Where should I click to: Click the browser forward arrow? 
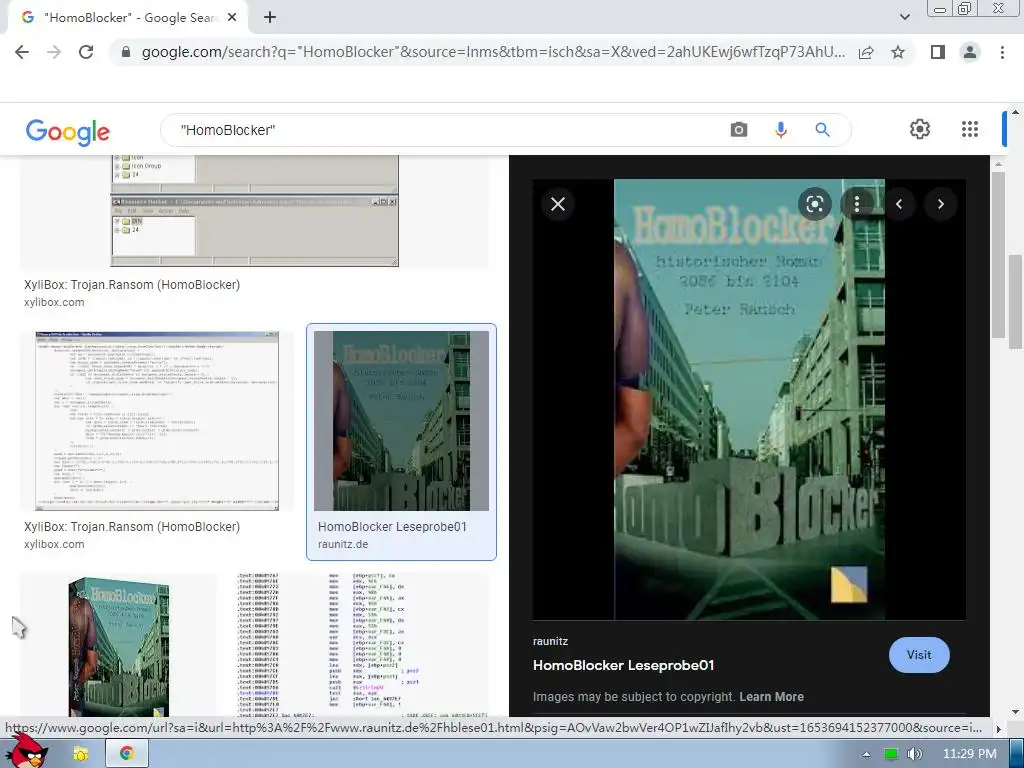(54, 52)
